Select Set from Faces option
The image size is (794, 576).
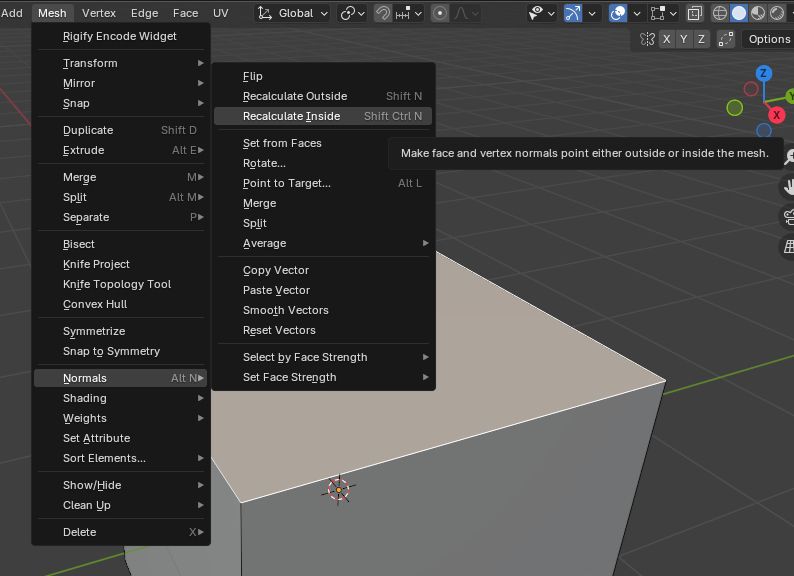(x=323, y=143)
